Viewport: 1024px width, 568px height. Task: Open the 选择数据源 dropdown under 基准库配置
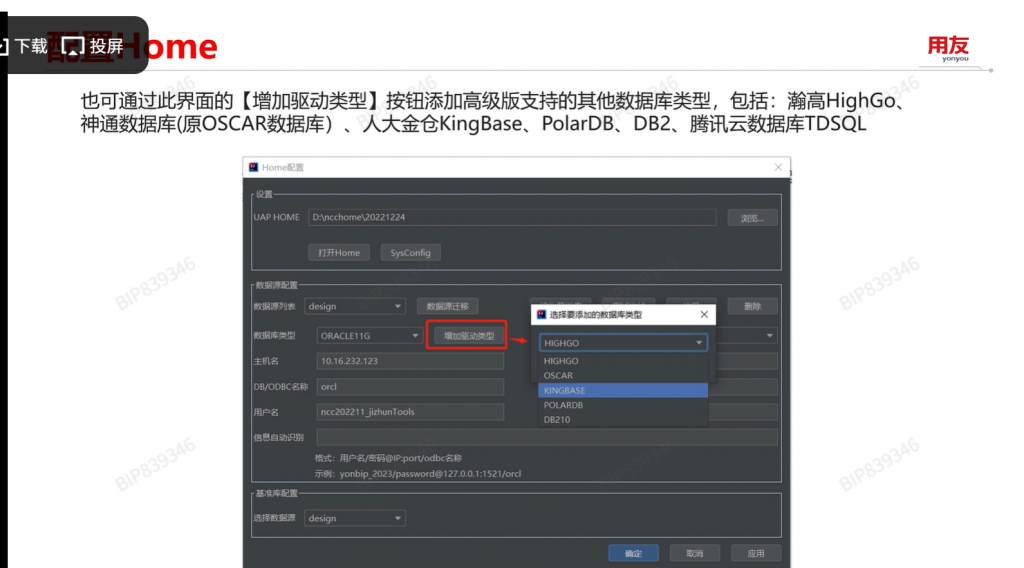pos(397,518)
